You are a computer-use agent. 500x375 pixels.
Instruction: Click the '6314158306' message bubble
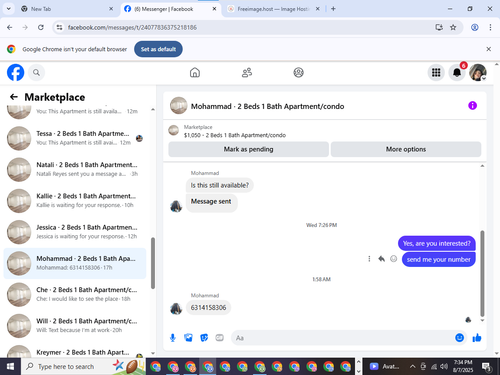(x=208, y=307)
